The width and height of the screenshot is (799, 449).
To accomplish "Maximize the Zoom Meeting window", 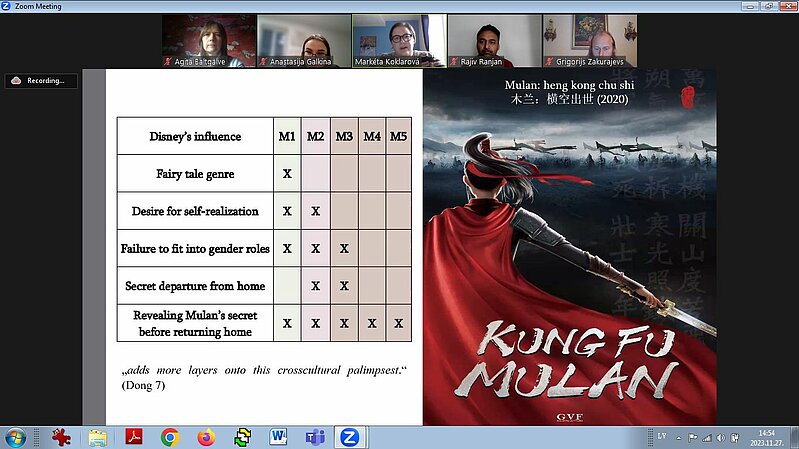I will [768, 6].
